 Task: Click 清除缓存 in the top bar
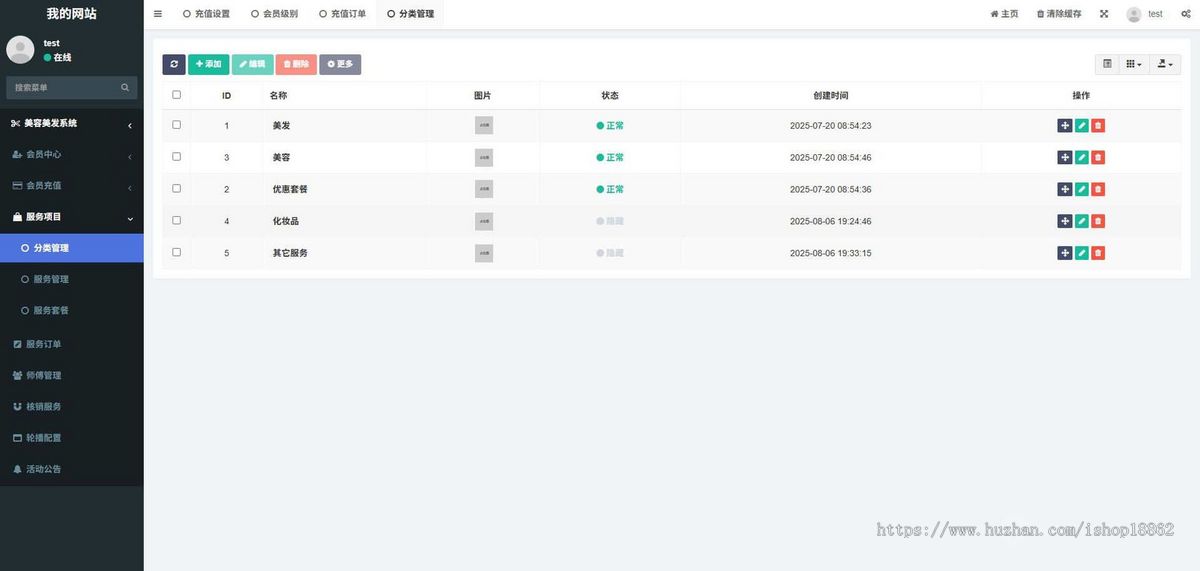pos(1059,14)
